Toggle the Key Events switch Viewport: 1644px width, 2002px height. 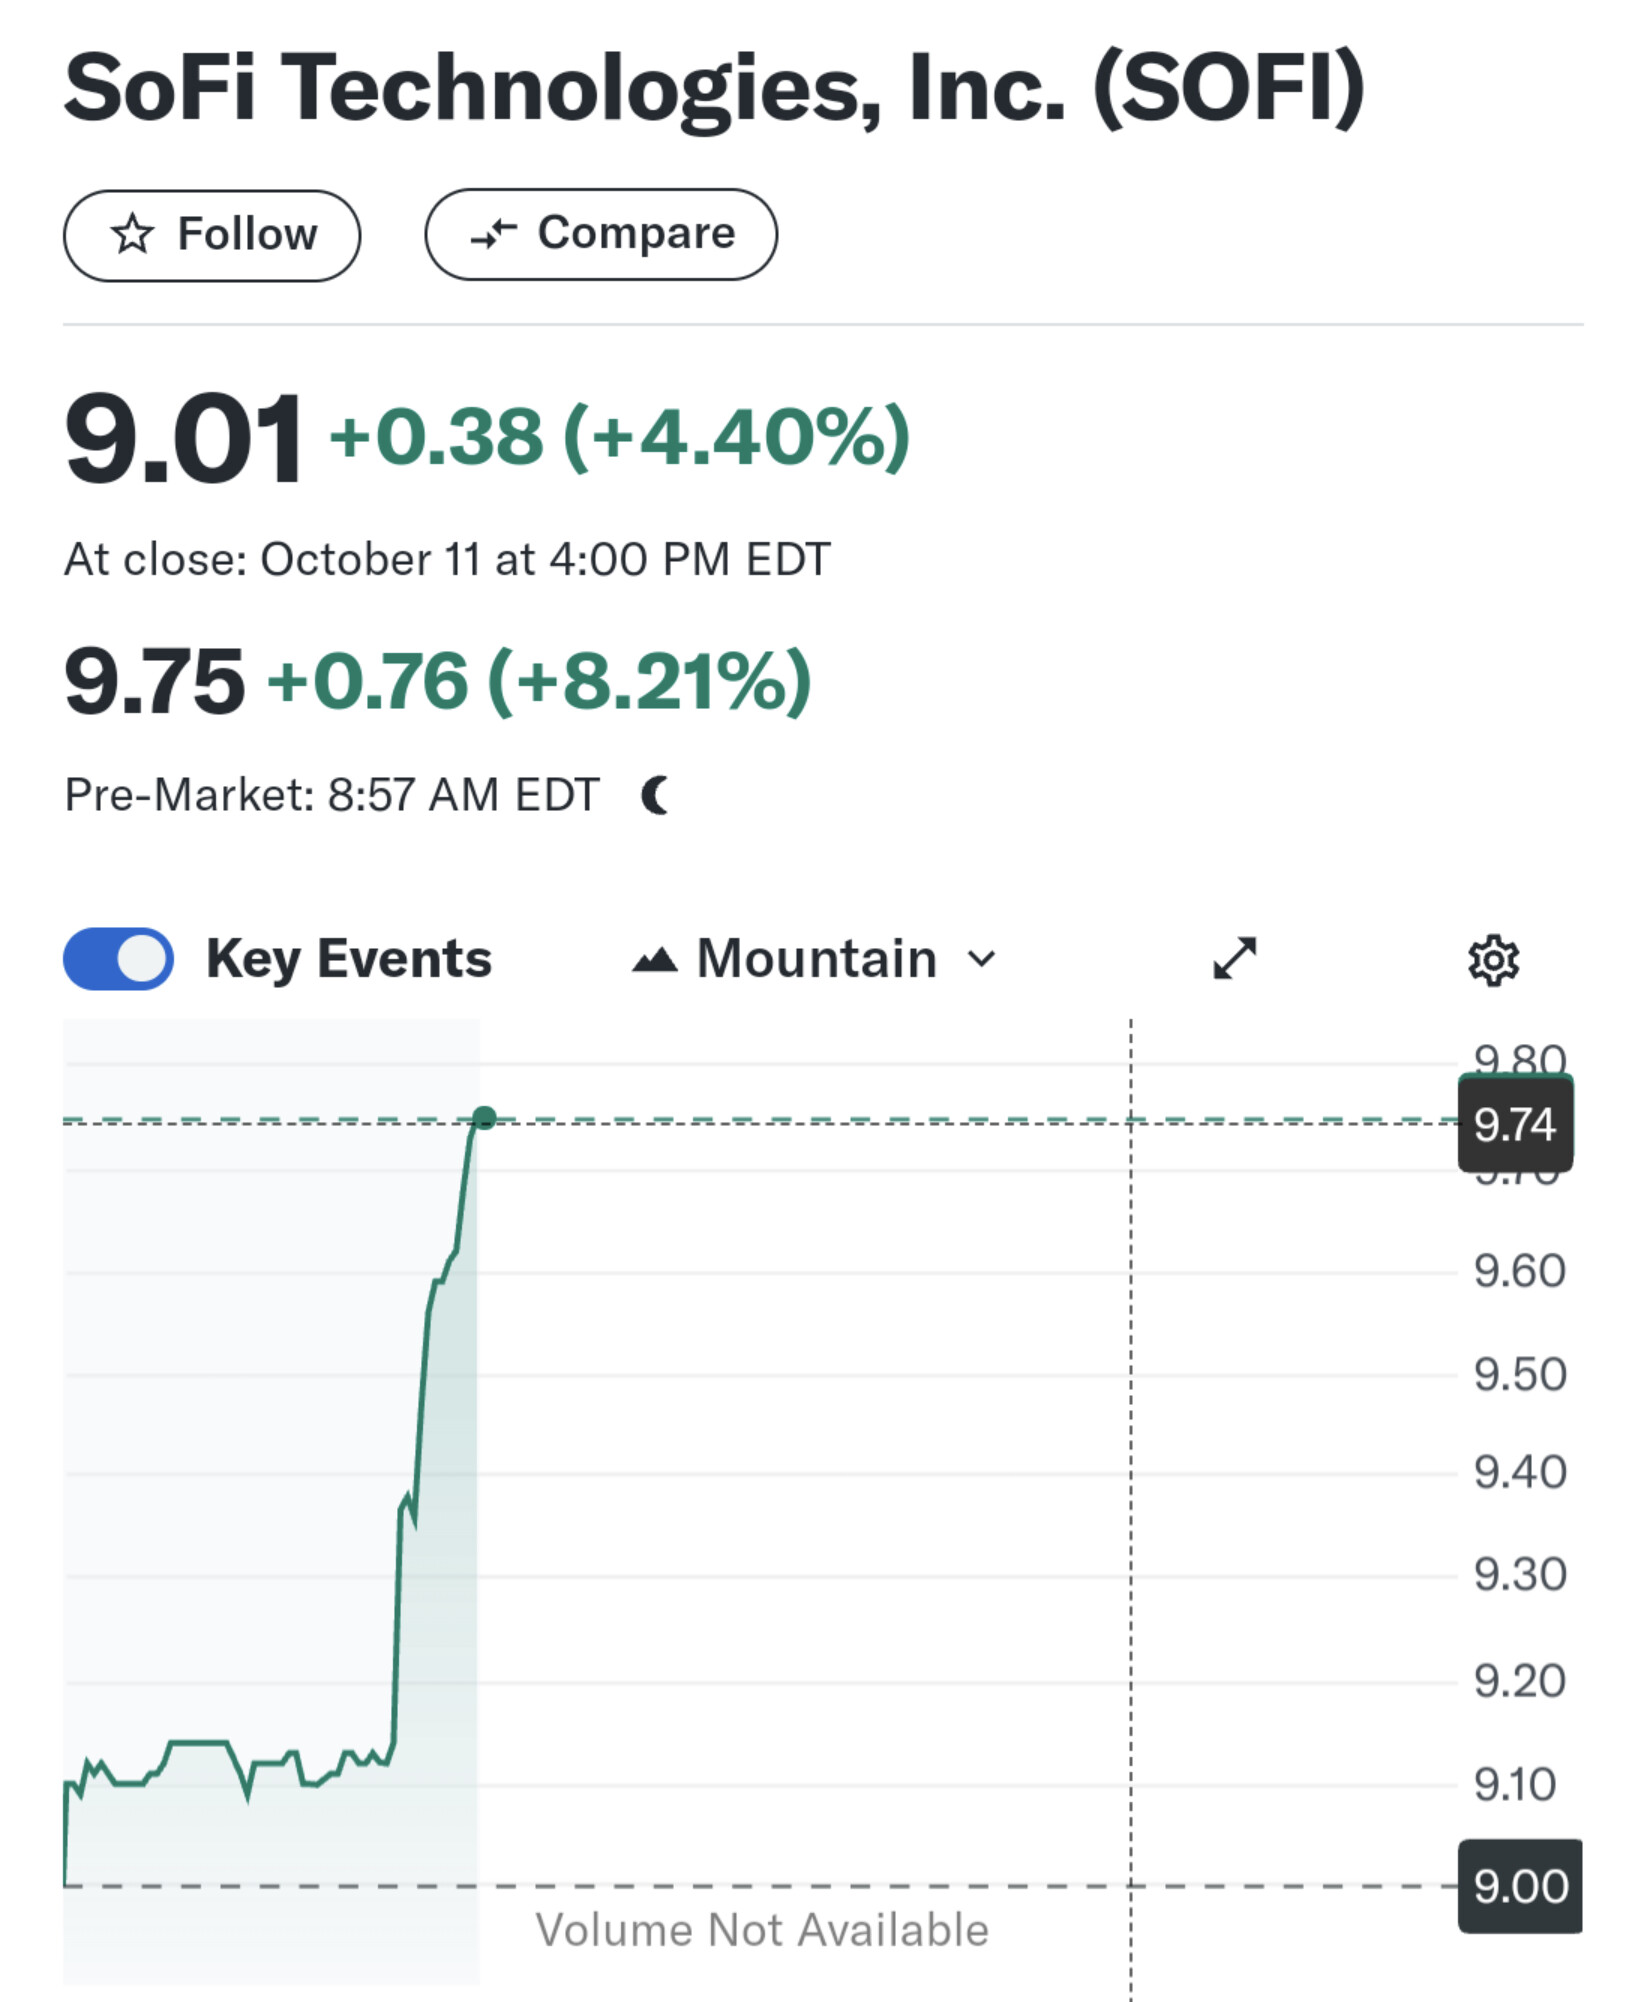tap(118, 959)
